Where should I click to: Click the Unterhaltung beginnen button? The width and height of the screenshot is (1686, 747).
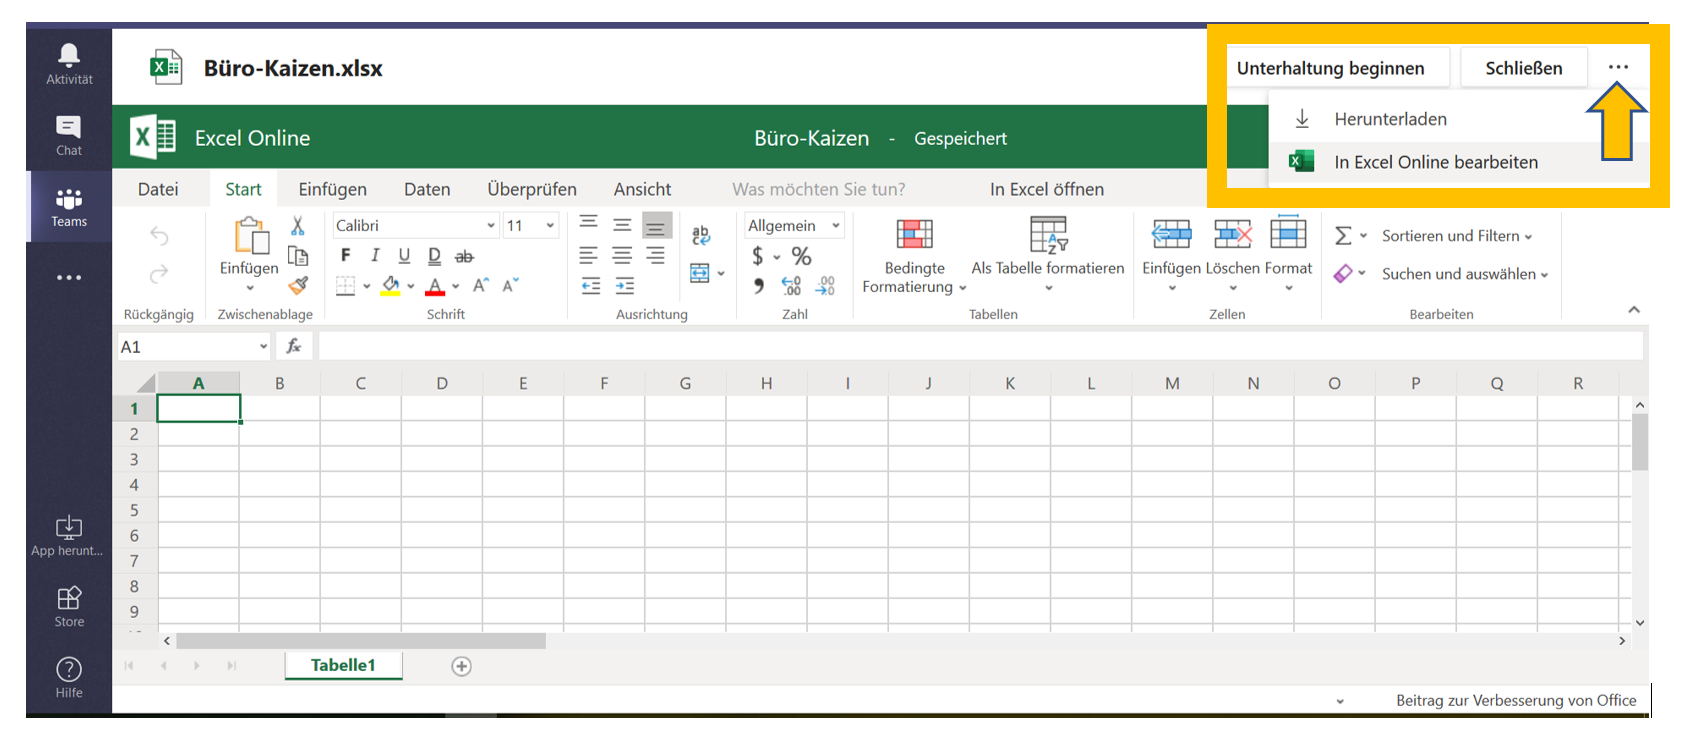[x=1331, y=68]
